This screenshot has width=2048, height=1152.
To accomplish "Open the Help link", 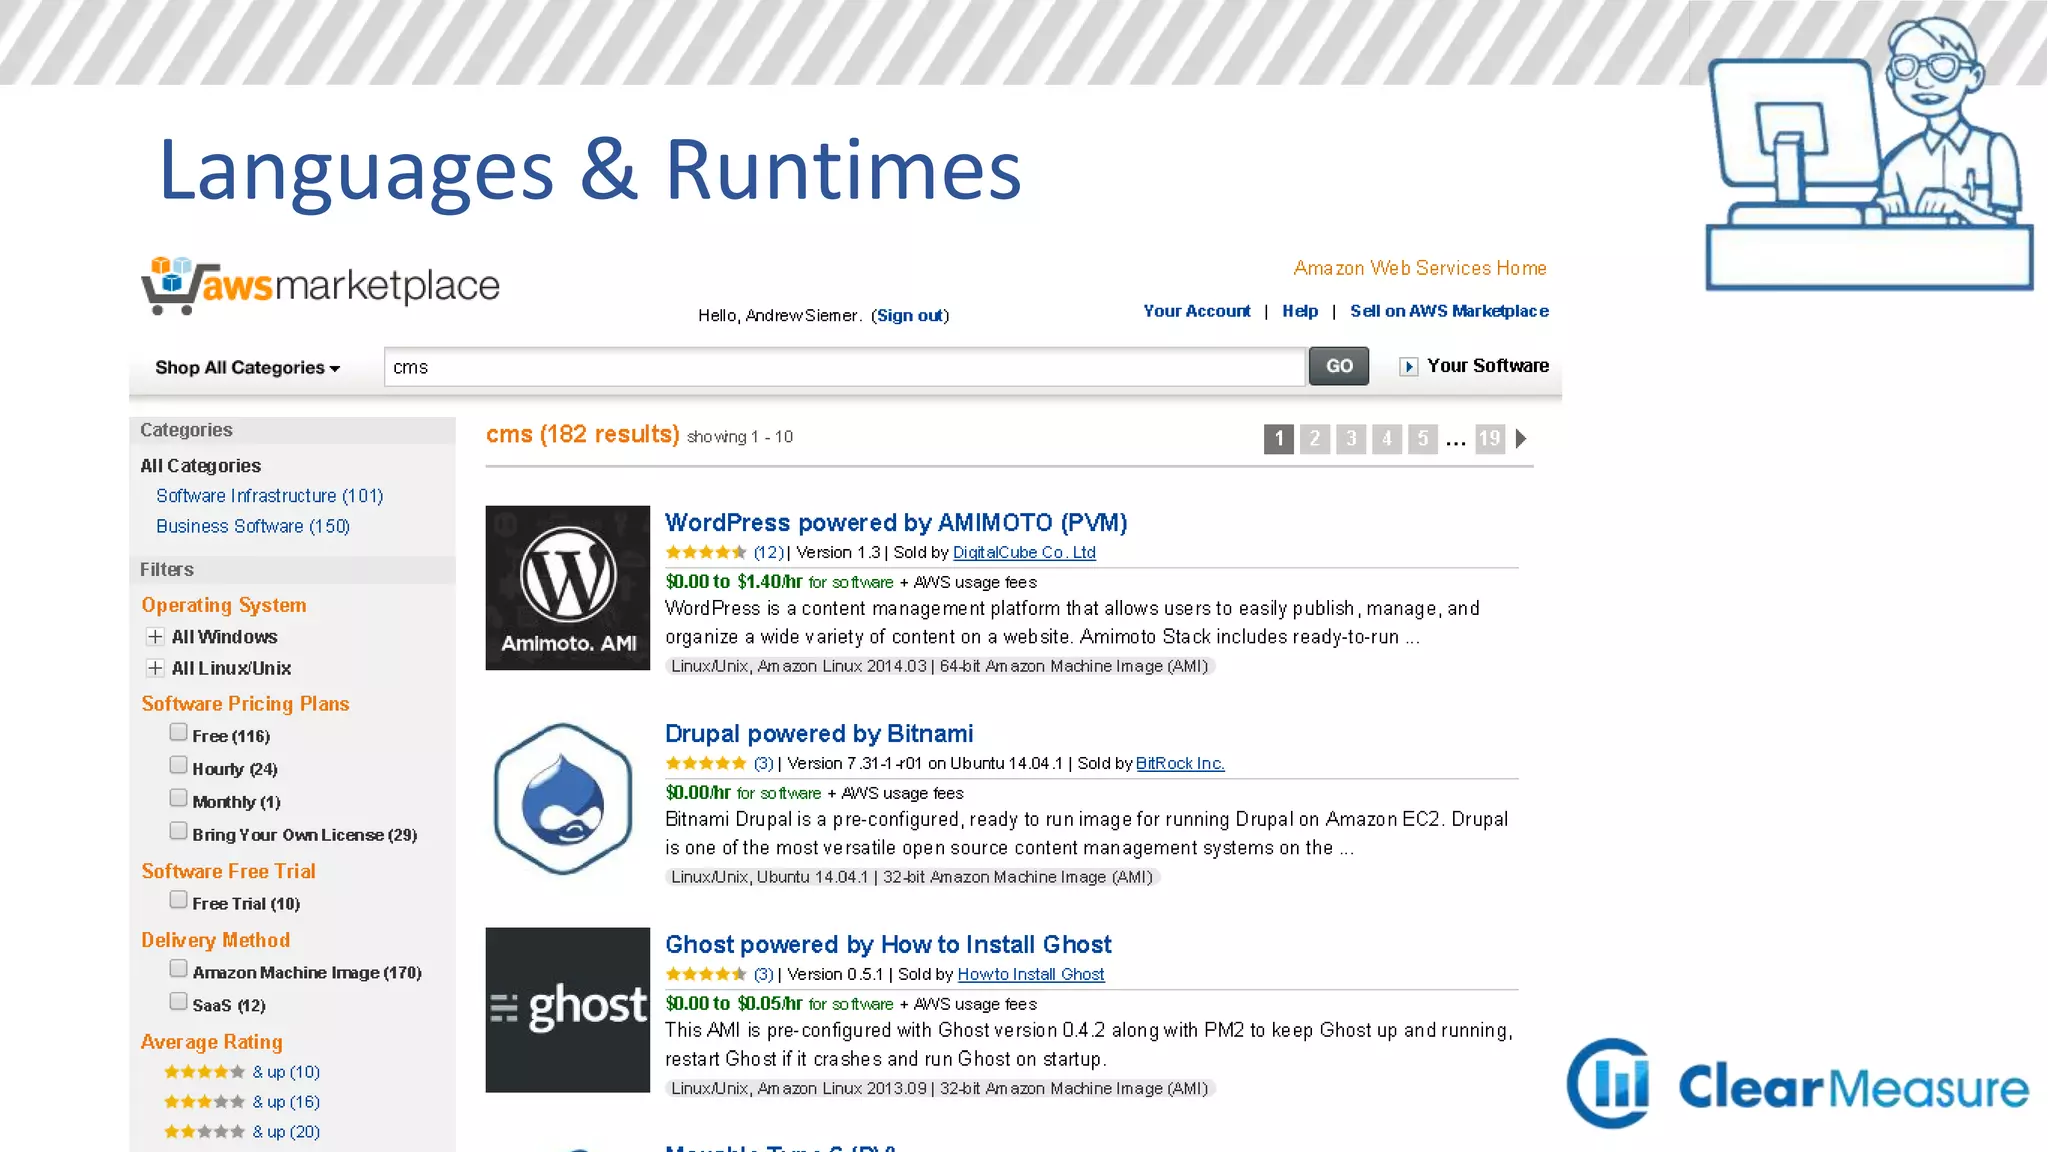I will pos(1300,311).
